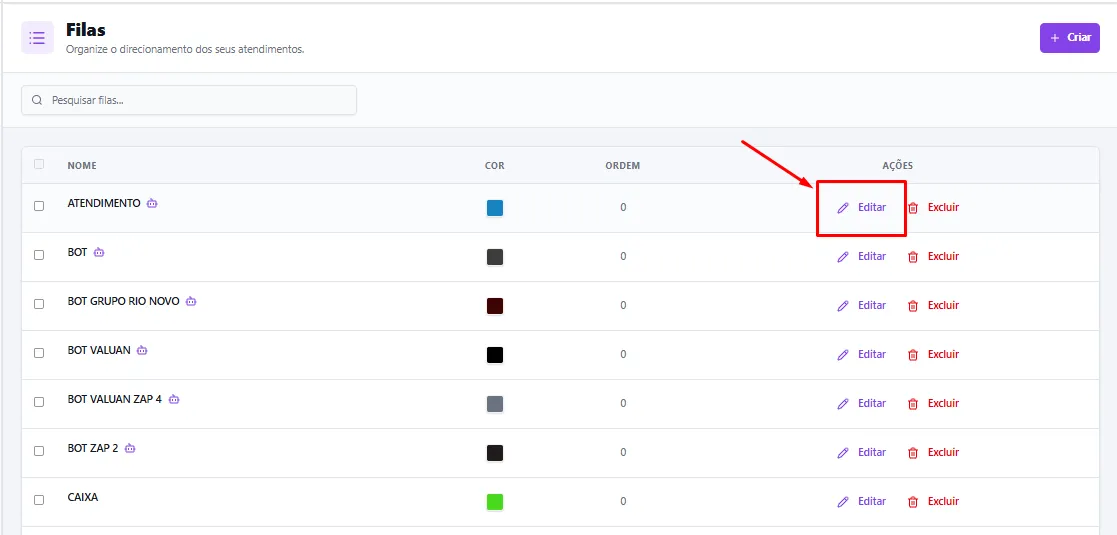The height and width of the screenshot is (535, 1117).
Task: Tick the BOT VALUAN row checkbox
Action: coord(39,353)
